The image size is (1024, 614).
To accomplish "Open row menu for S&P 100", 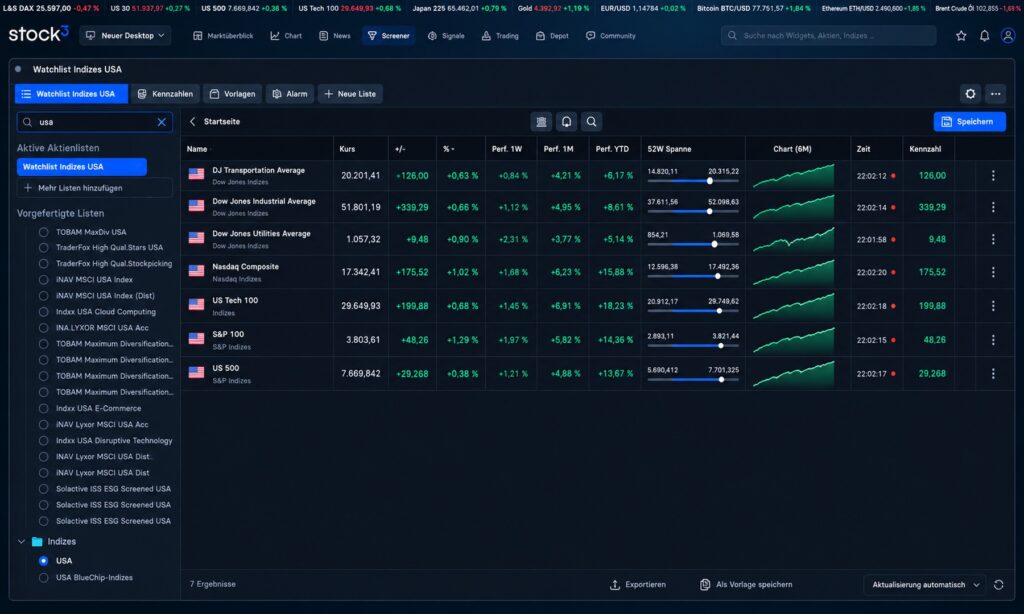I will 993,340.
